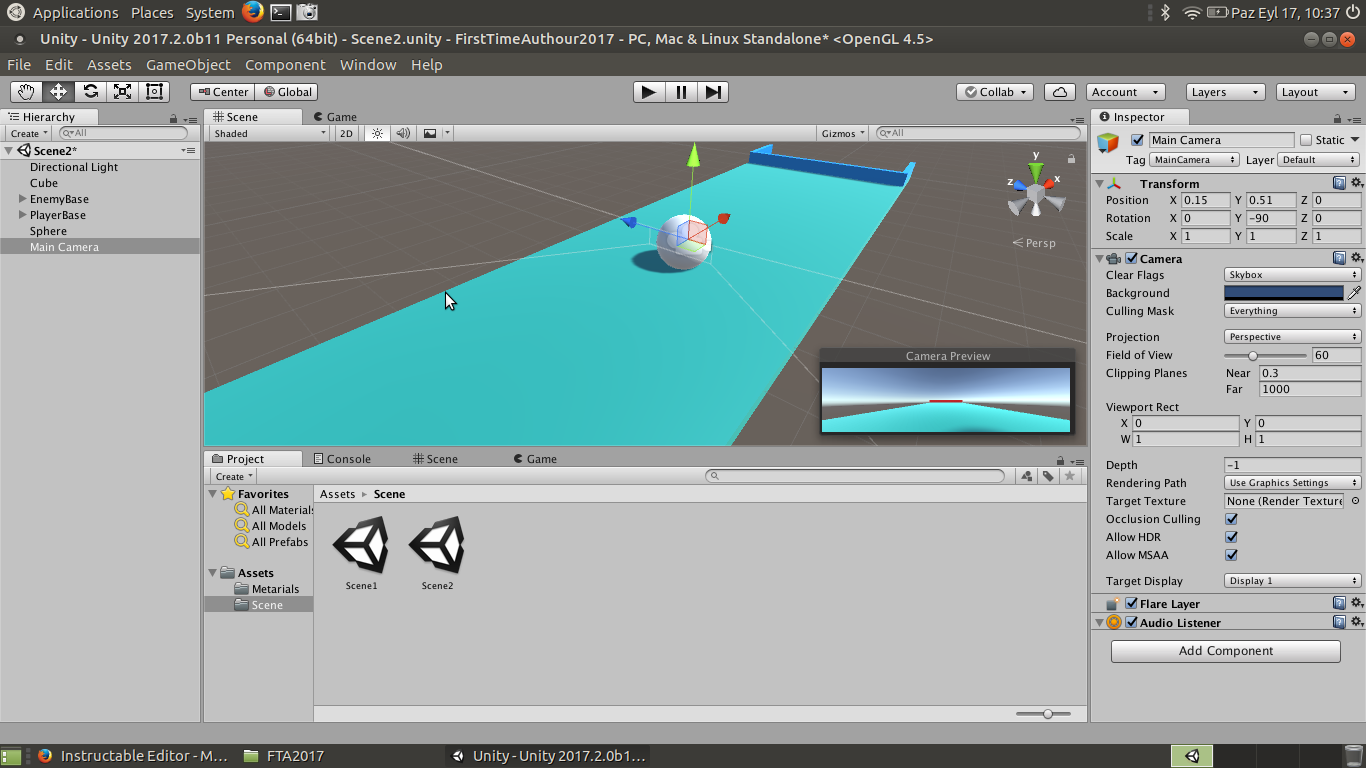Open the Layers dropdown in toolbar
This screenshot has height=768, width=1366.
pyautogui.click(x=1226, y=92)
